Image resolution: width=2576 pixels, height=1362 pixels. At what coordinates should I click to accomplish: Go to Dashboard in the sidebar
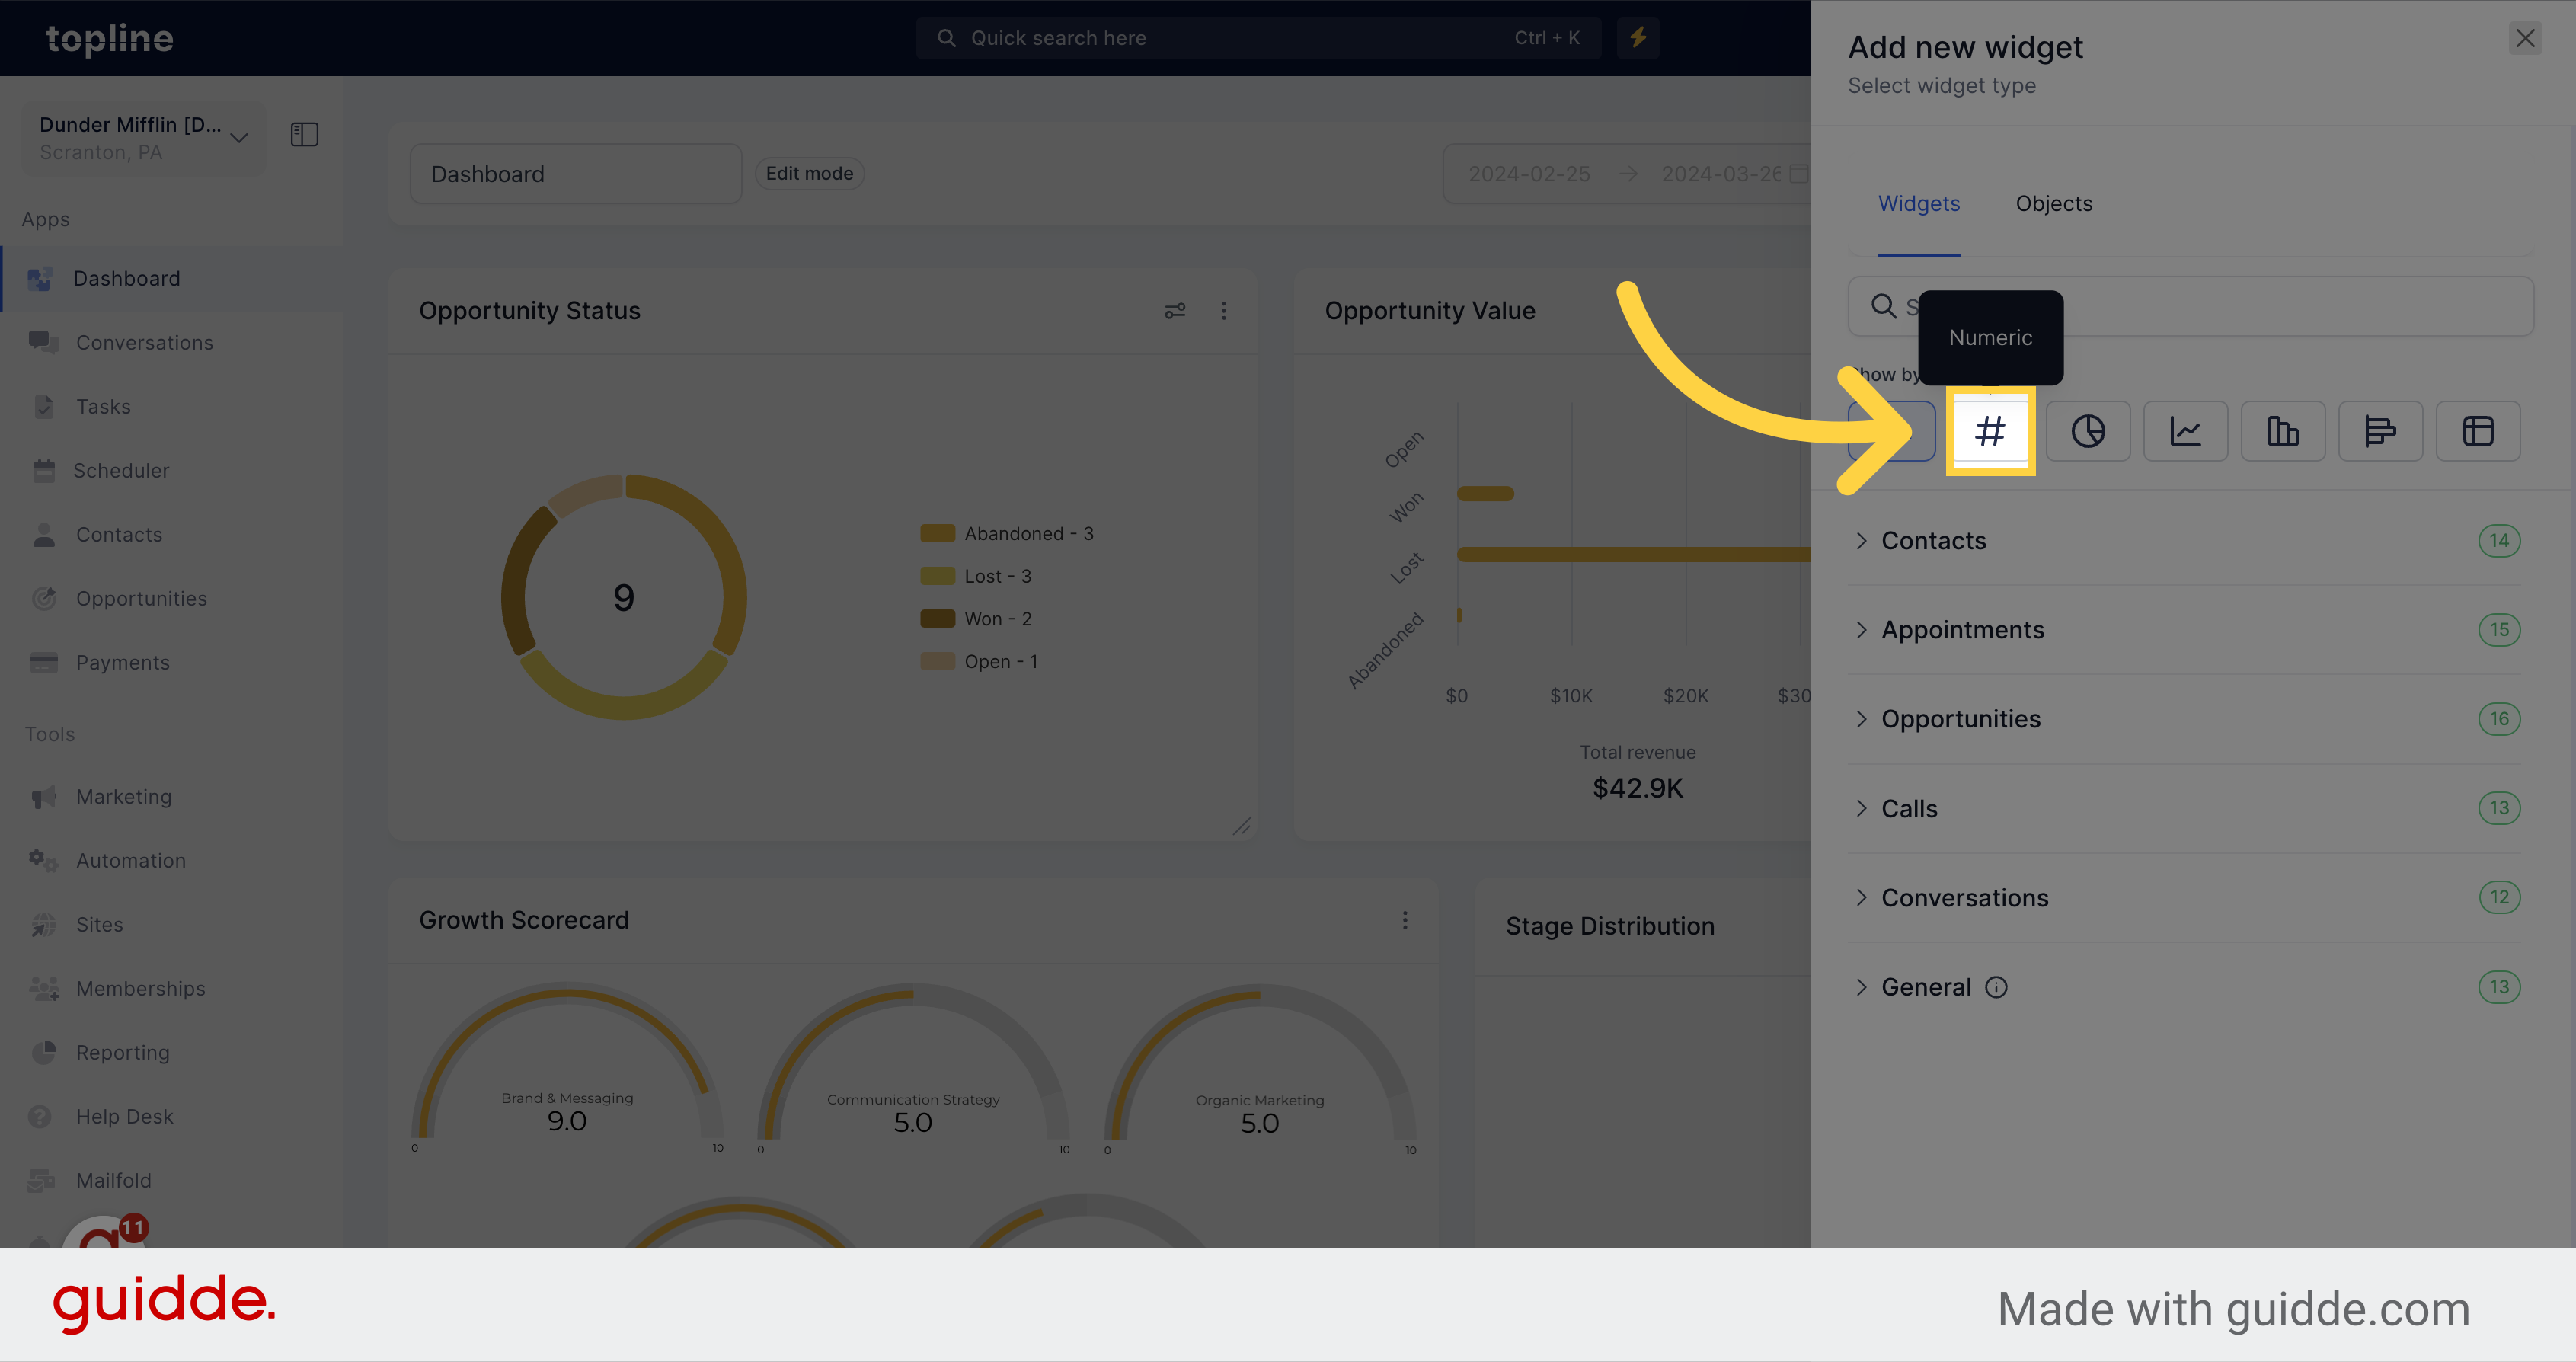pos(170,278)
